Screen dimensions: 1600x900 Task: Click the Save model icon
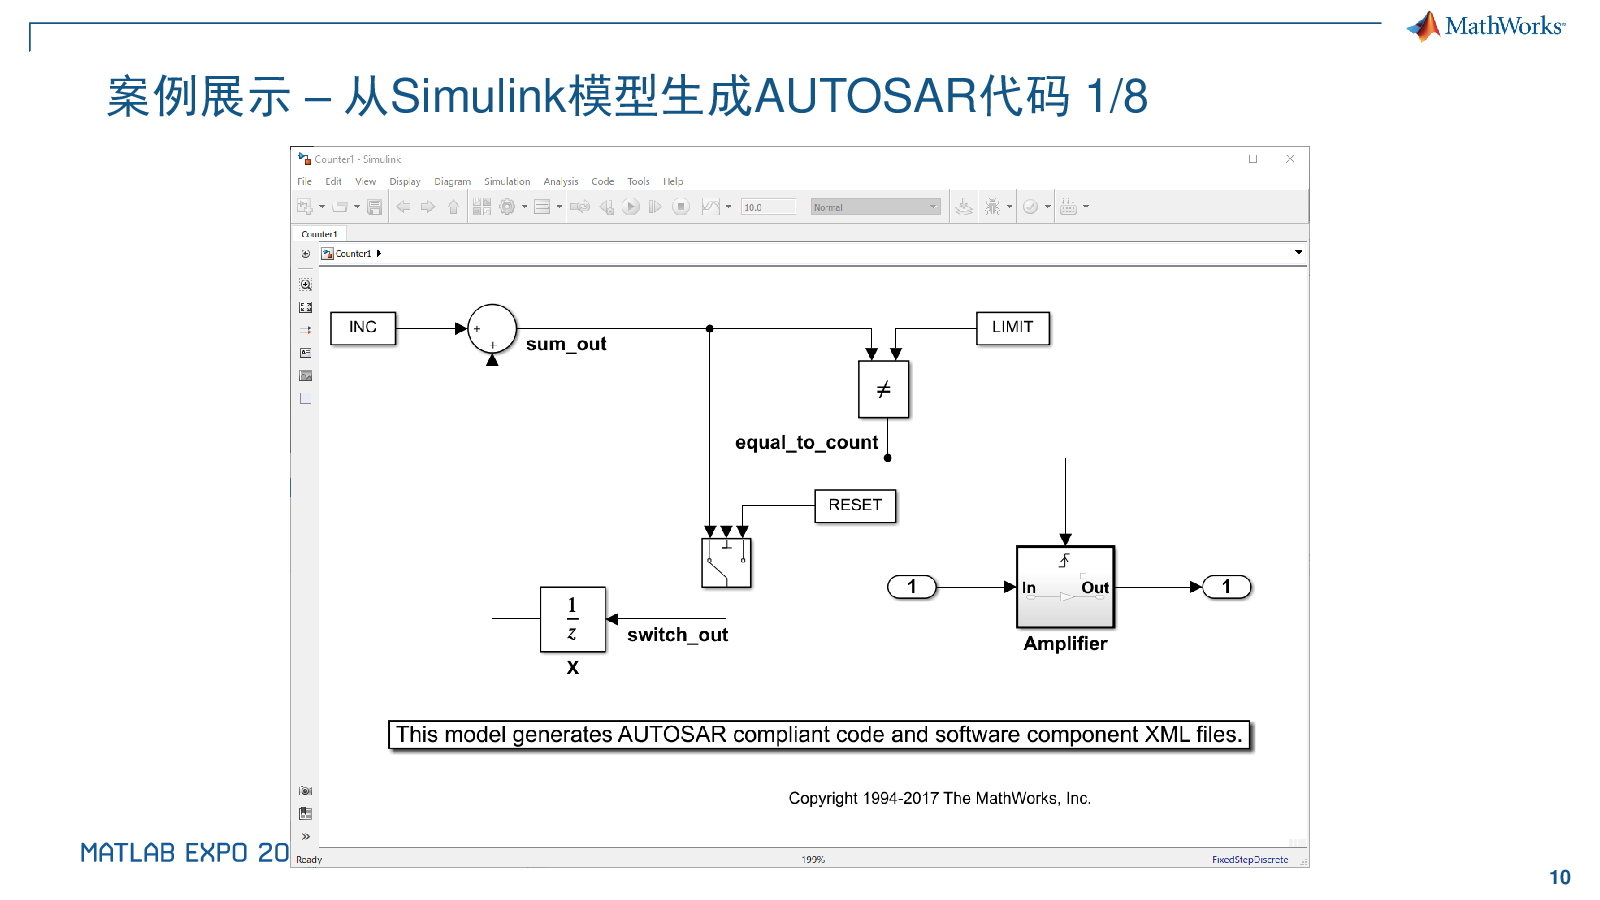375,207
